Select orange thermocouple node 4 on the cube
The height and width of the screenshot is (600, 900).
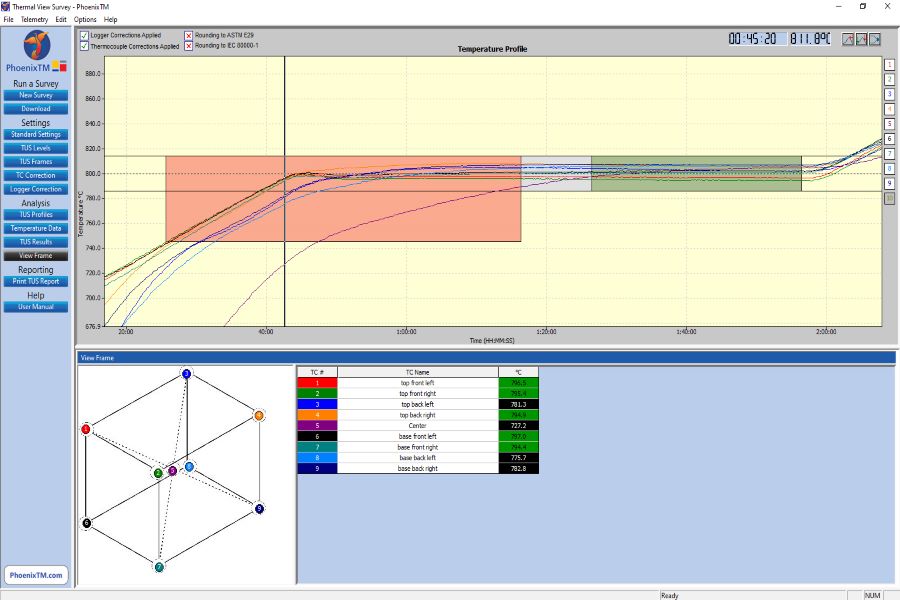(259, 415)
